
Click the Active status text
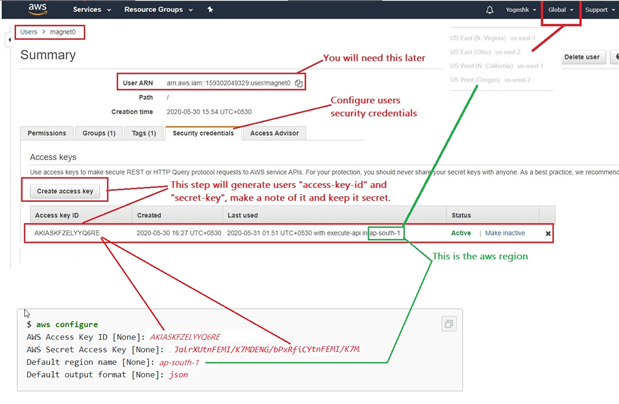(x=461, y=233)
